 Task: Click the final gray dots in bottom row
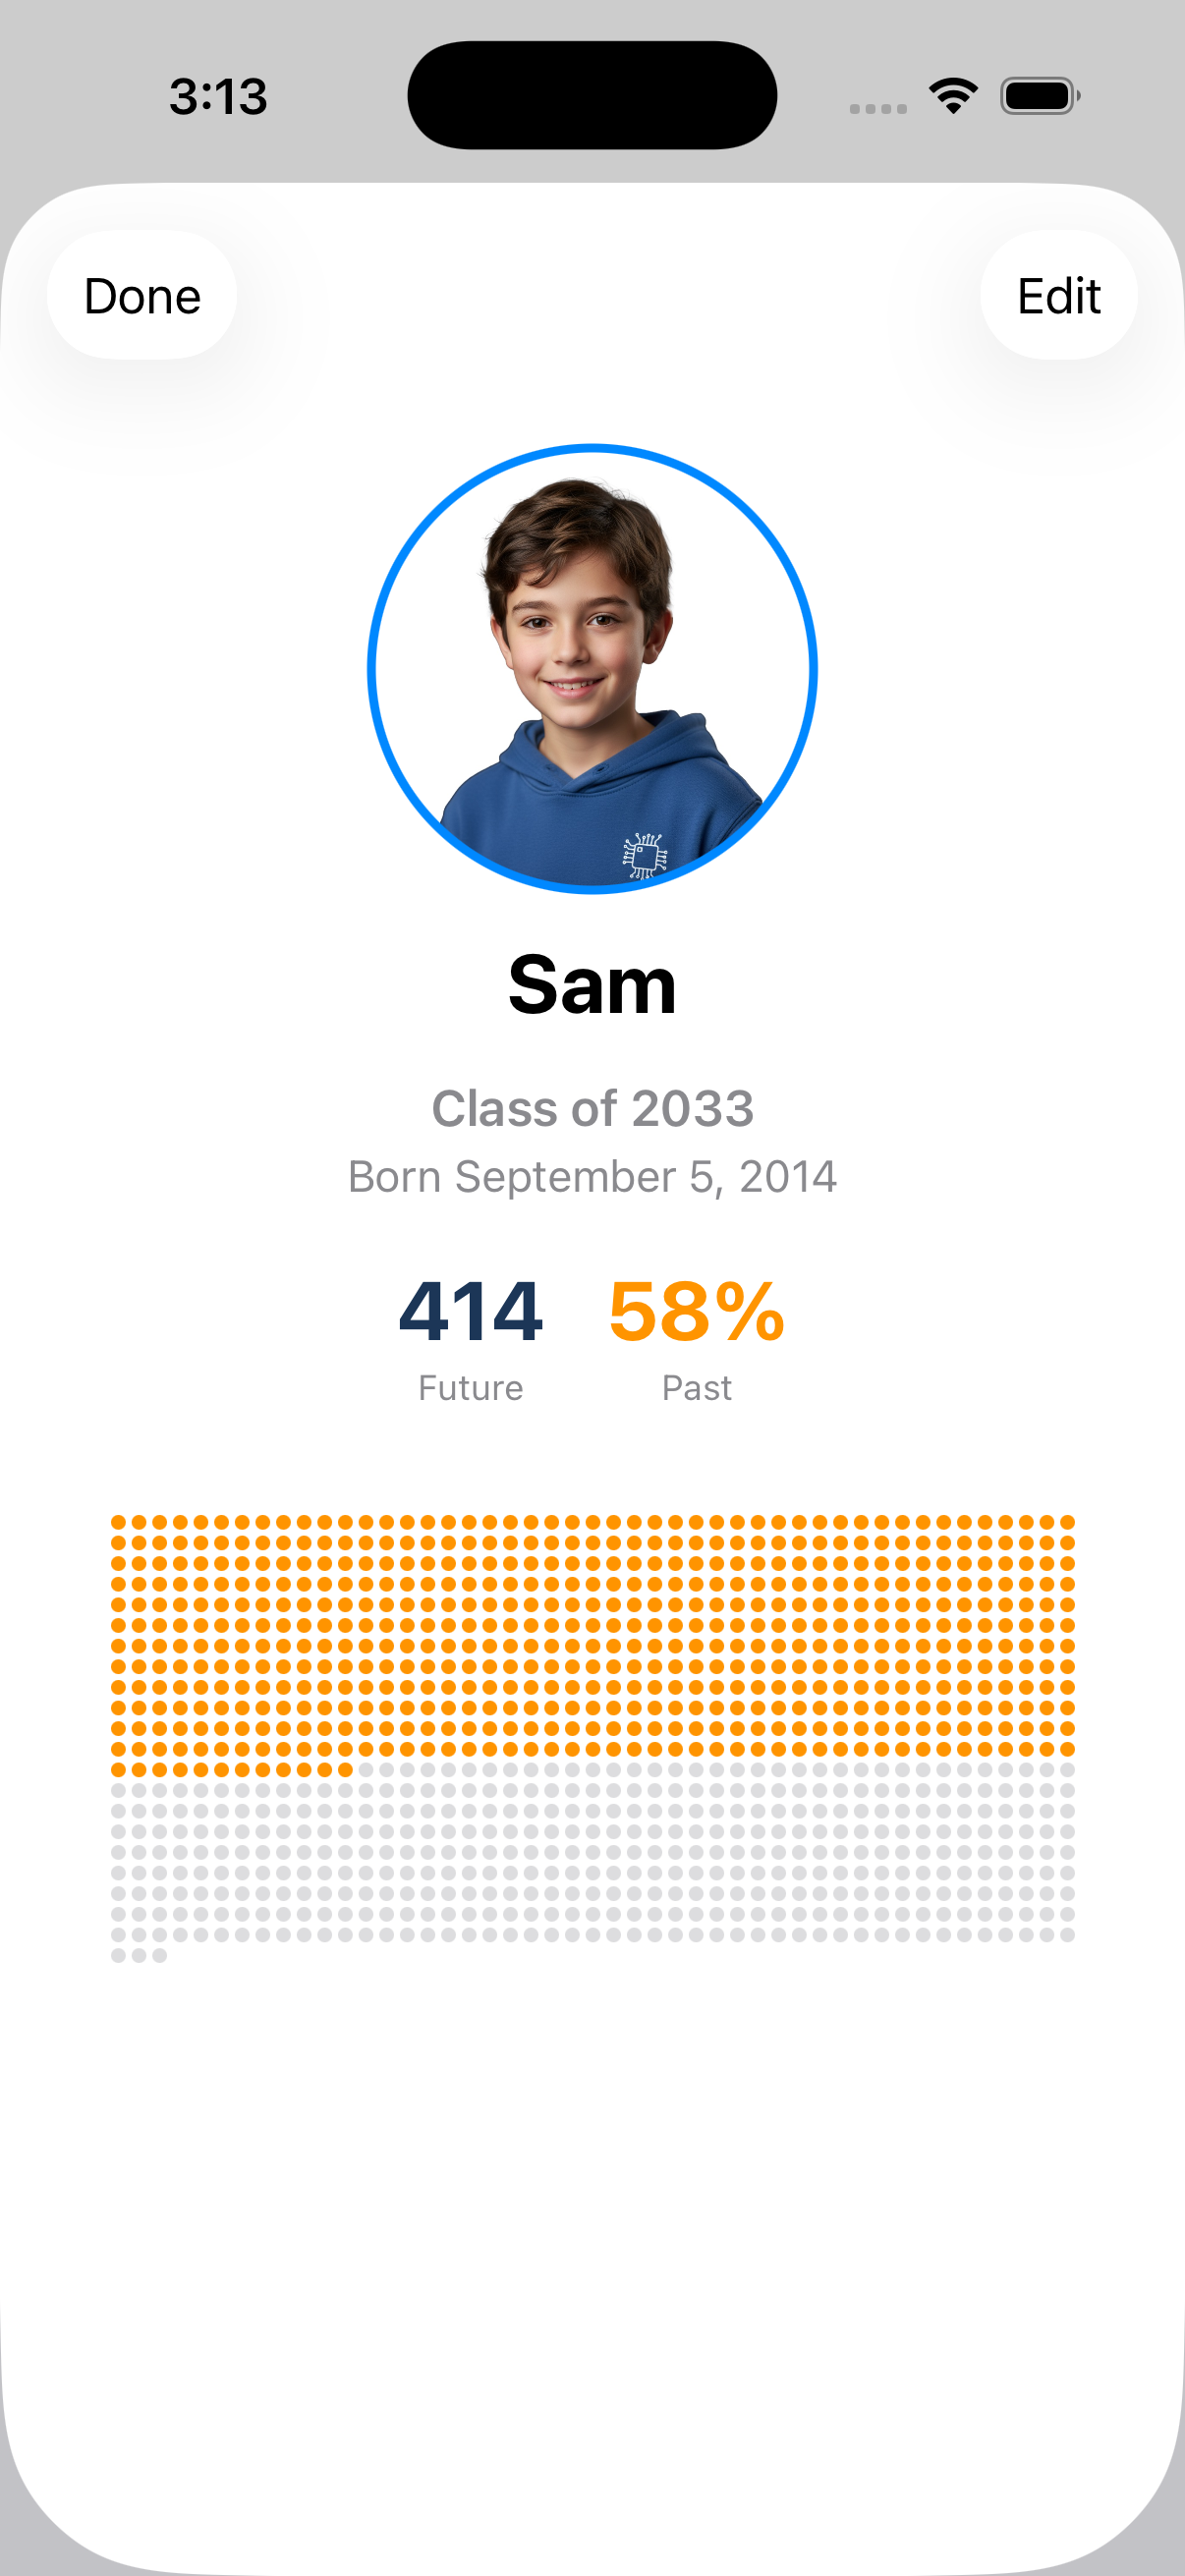point(159,1956)
